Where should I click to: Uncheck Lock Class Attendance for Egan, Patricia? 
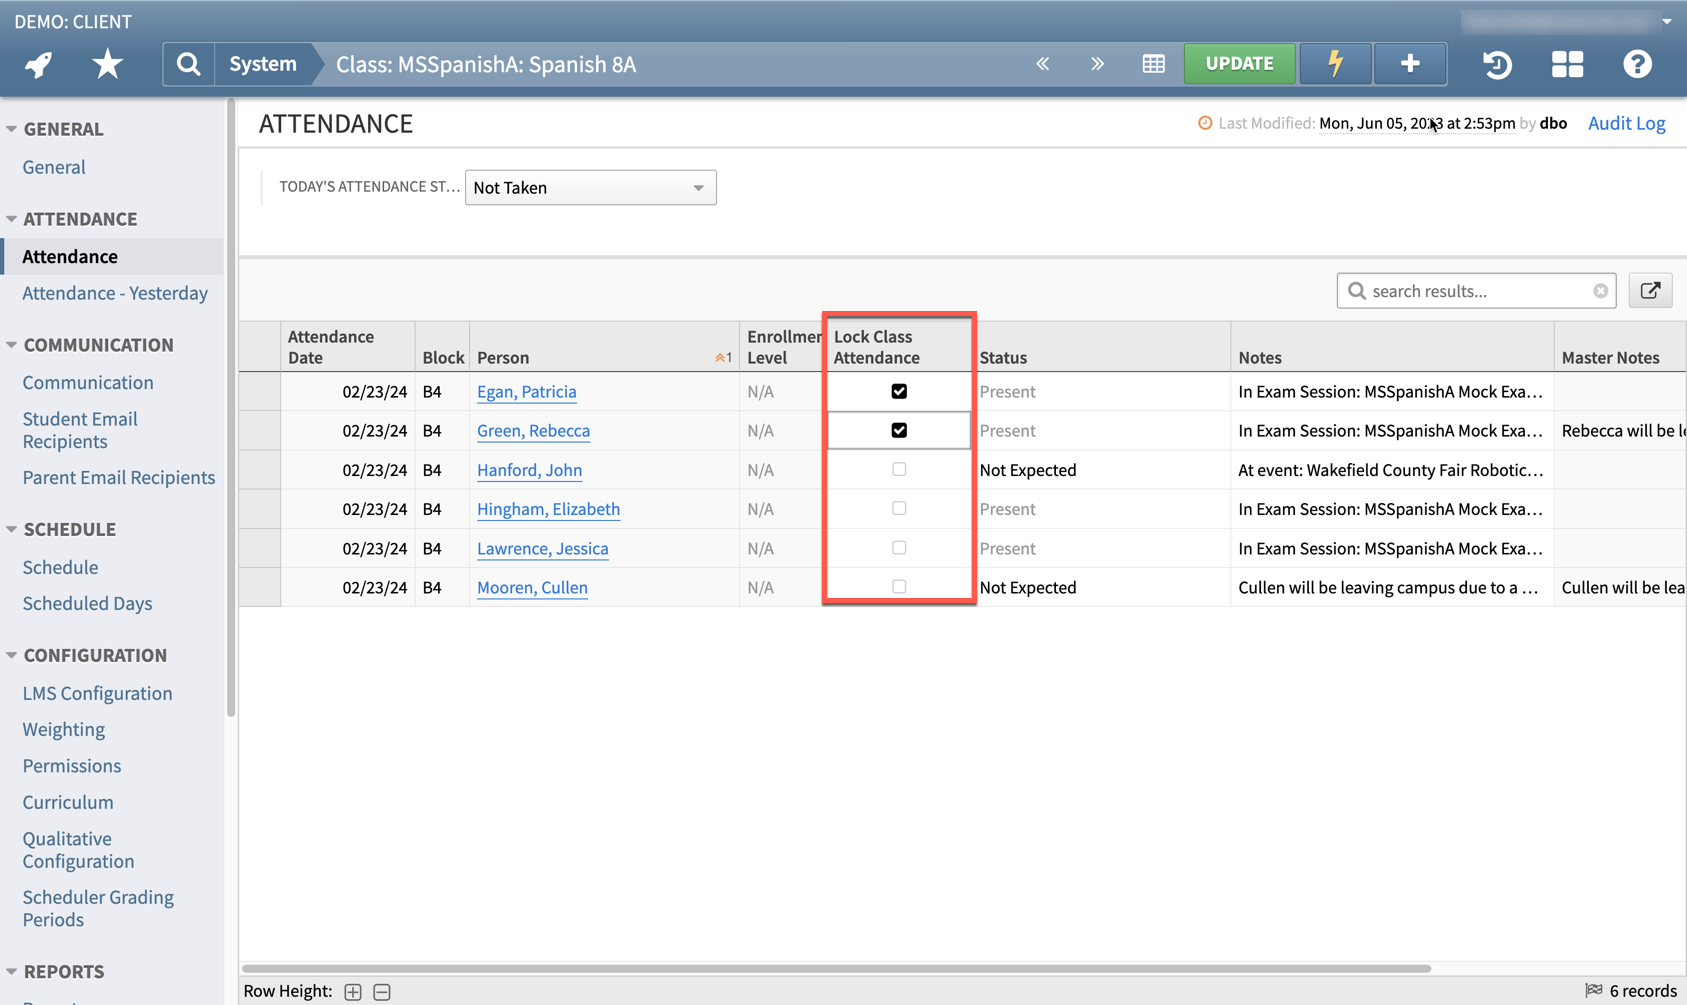point(899,391)
